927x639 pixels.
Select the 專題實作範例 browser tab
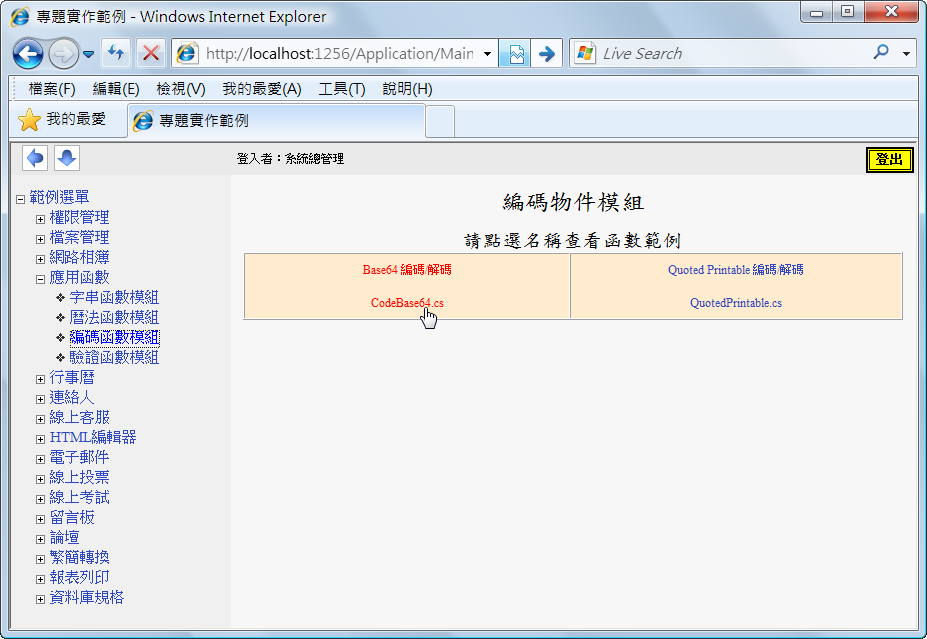[x=276, y=121]
